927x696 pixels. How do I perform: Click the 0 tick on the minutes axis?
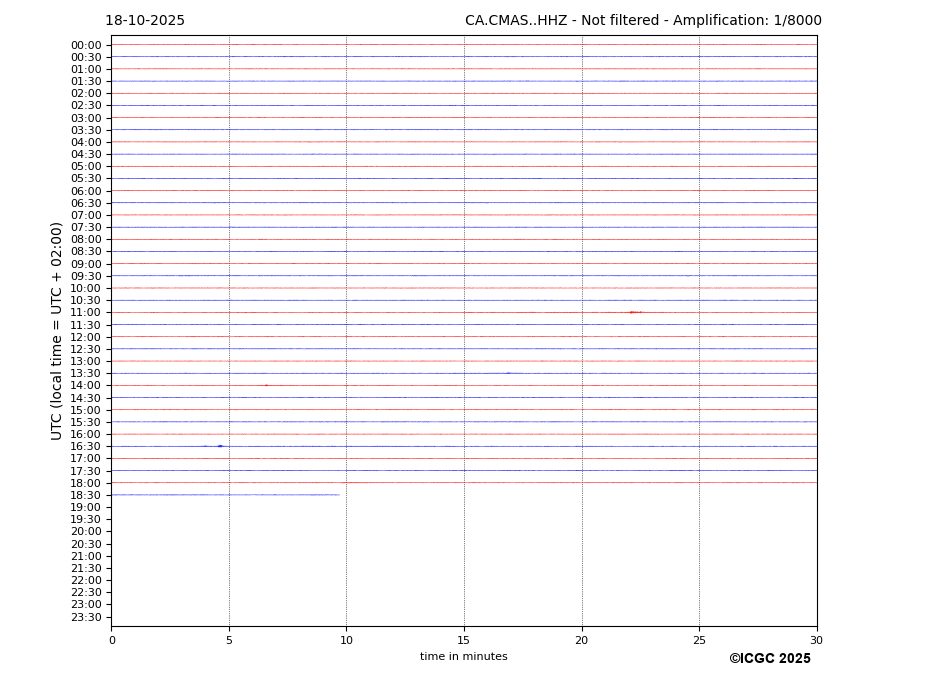[112, 640]
